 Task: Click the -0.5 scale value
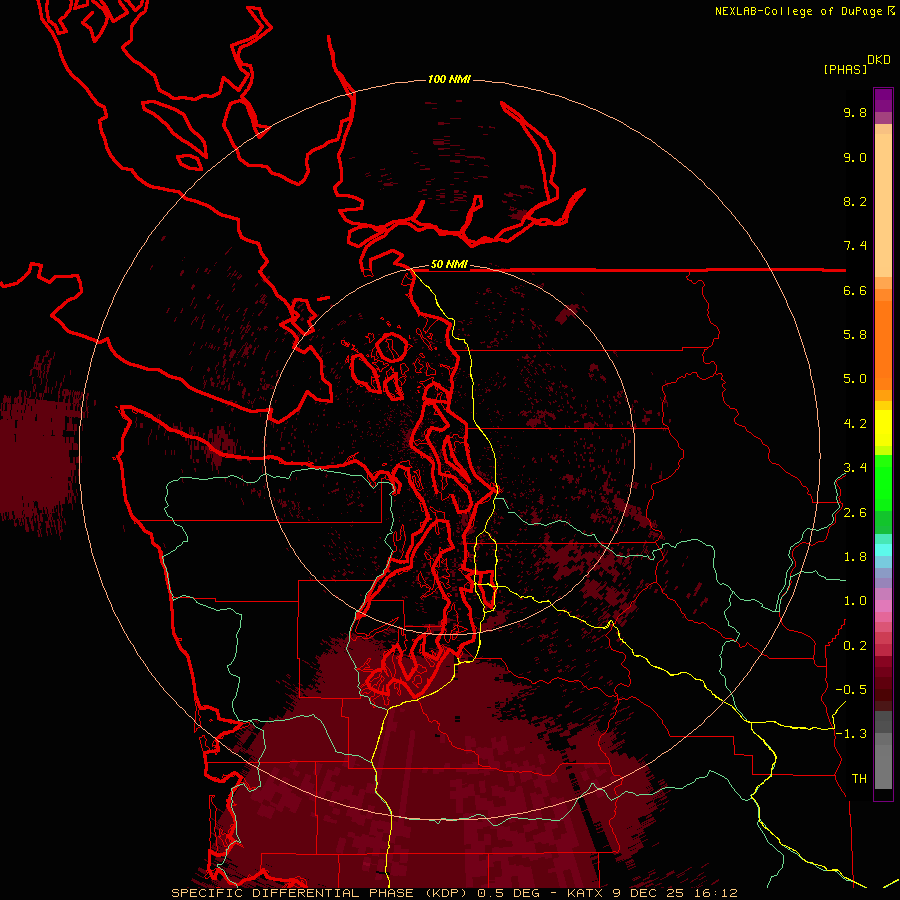click(851, 690)
